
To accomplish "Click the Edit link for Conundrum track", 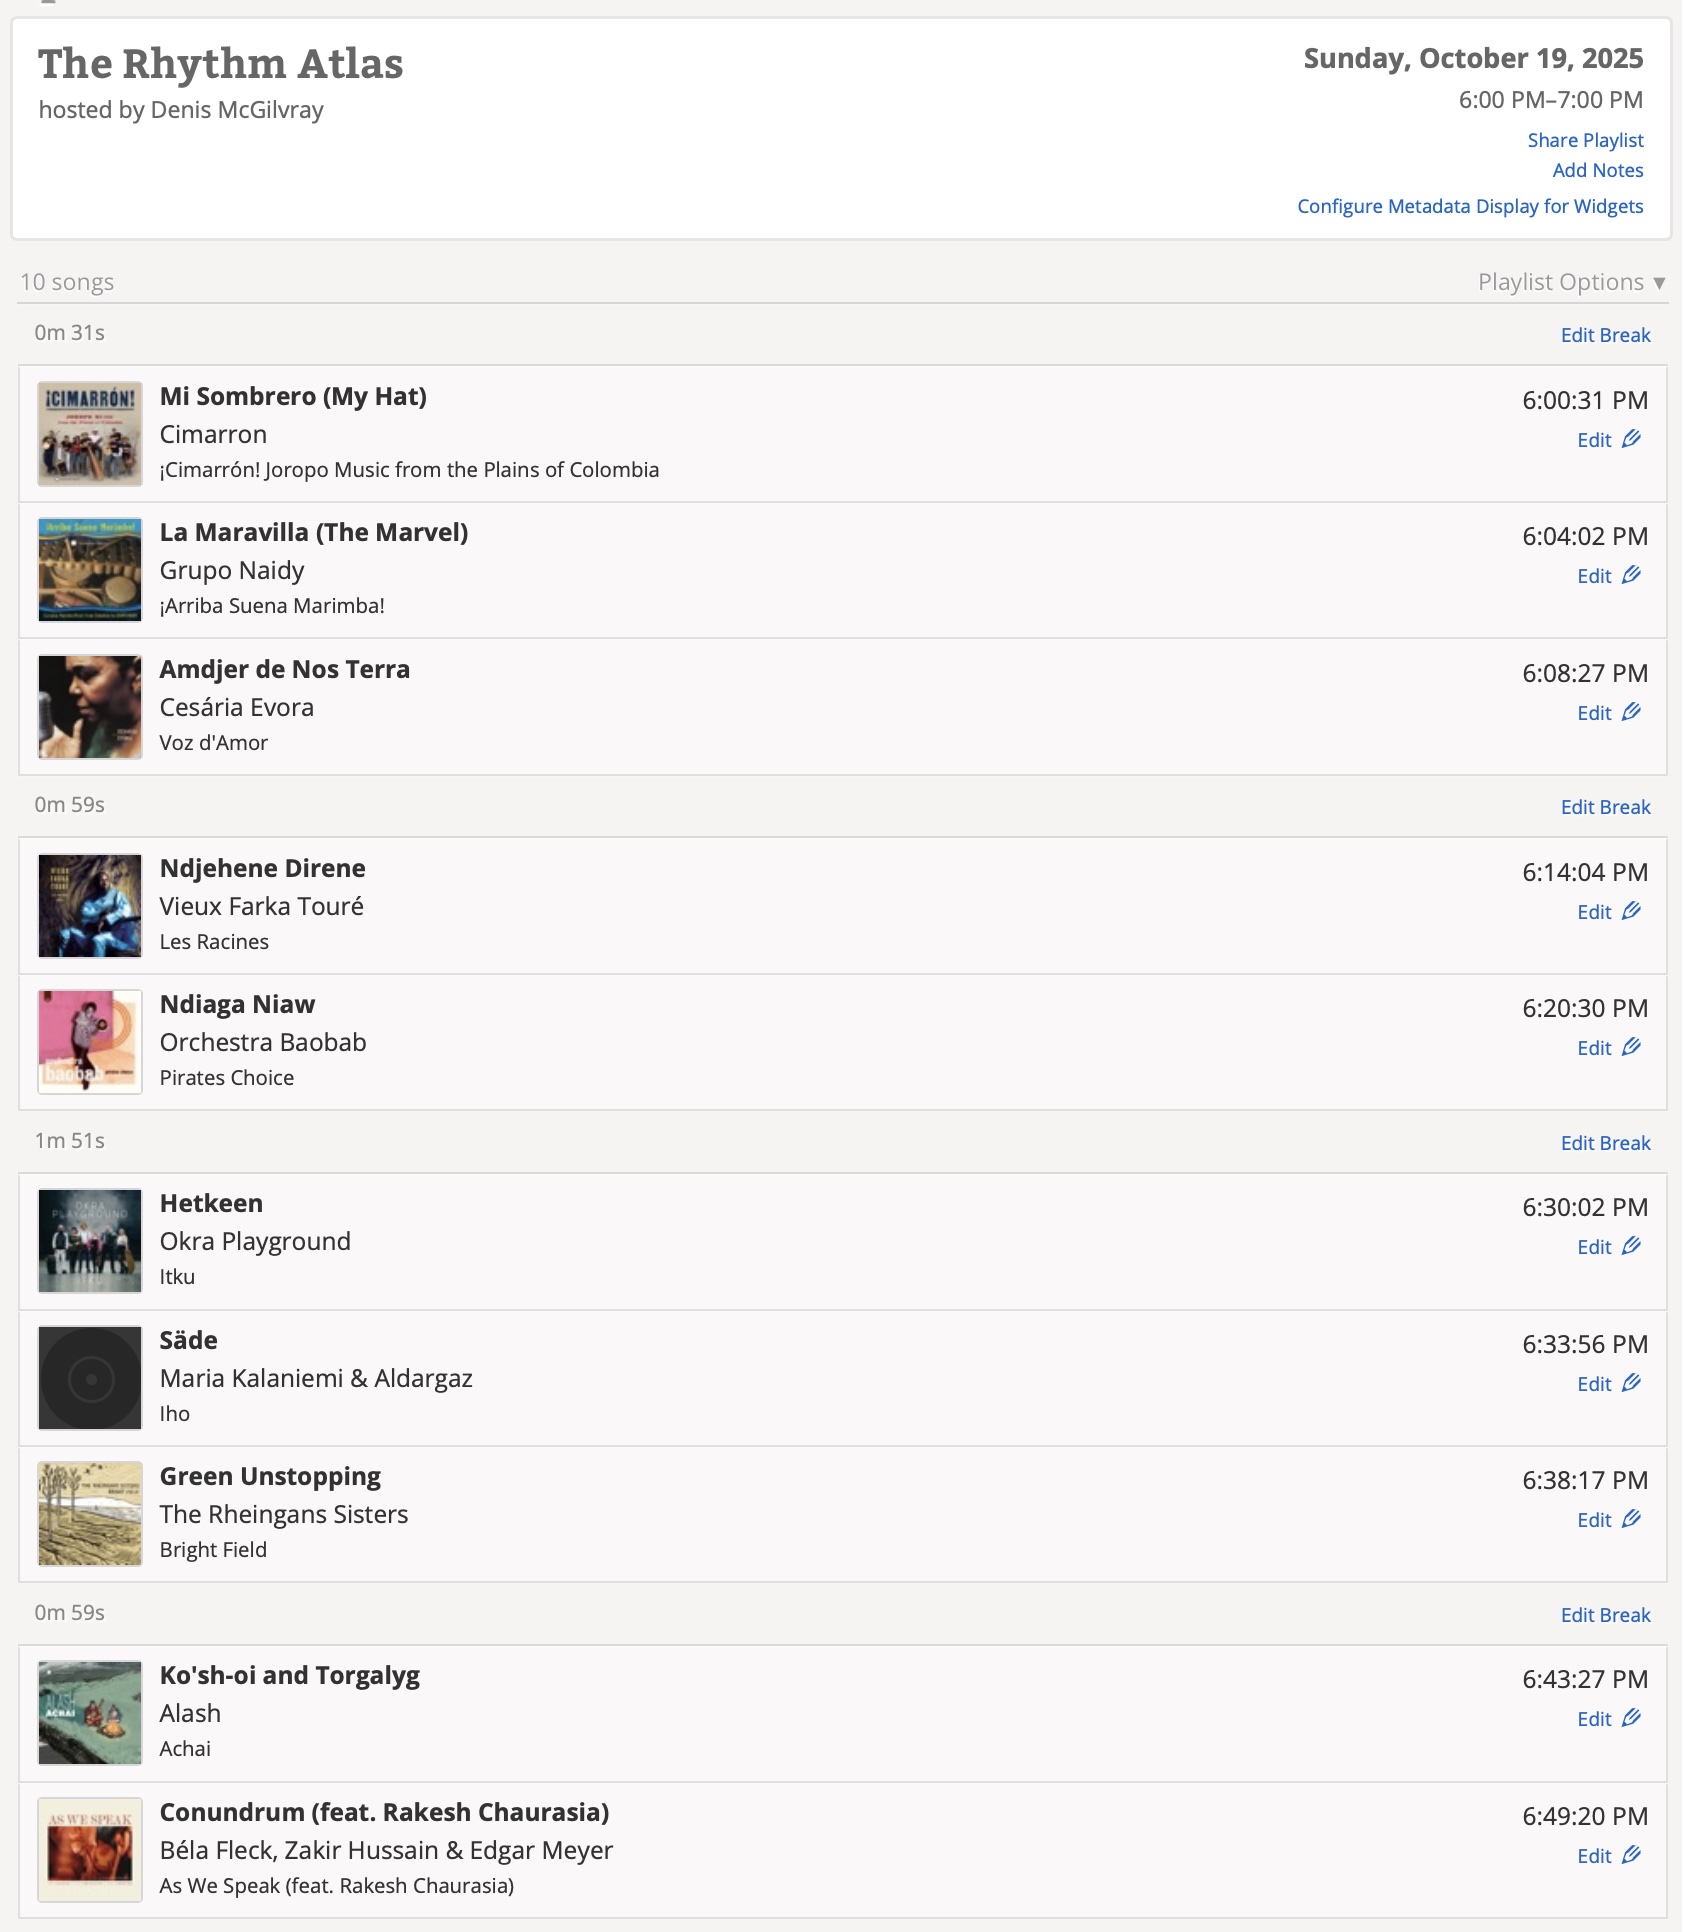I will click(x=1594, y=1856).
